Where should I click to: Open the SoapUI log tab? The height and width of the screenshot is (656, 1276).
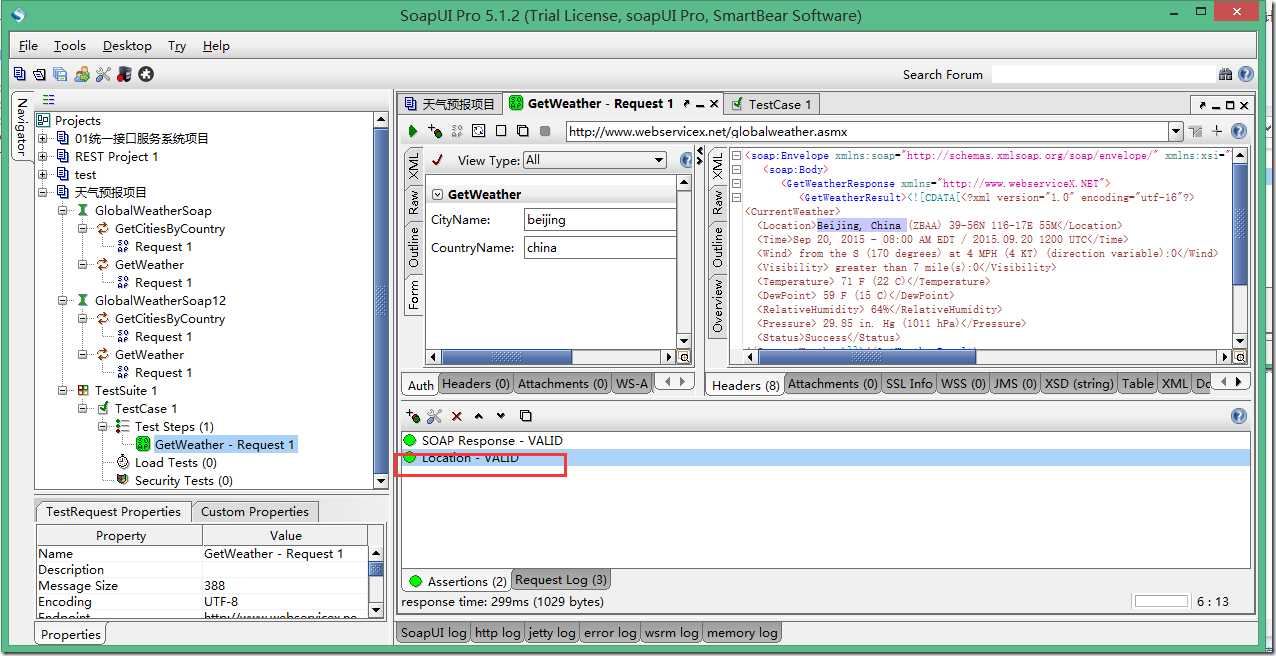tap(433, 632)
